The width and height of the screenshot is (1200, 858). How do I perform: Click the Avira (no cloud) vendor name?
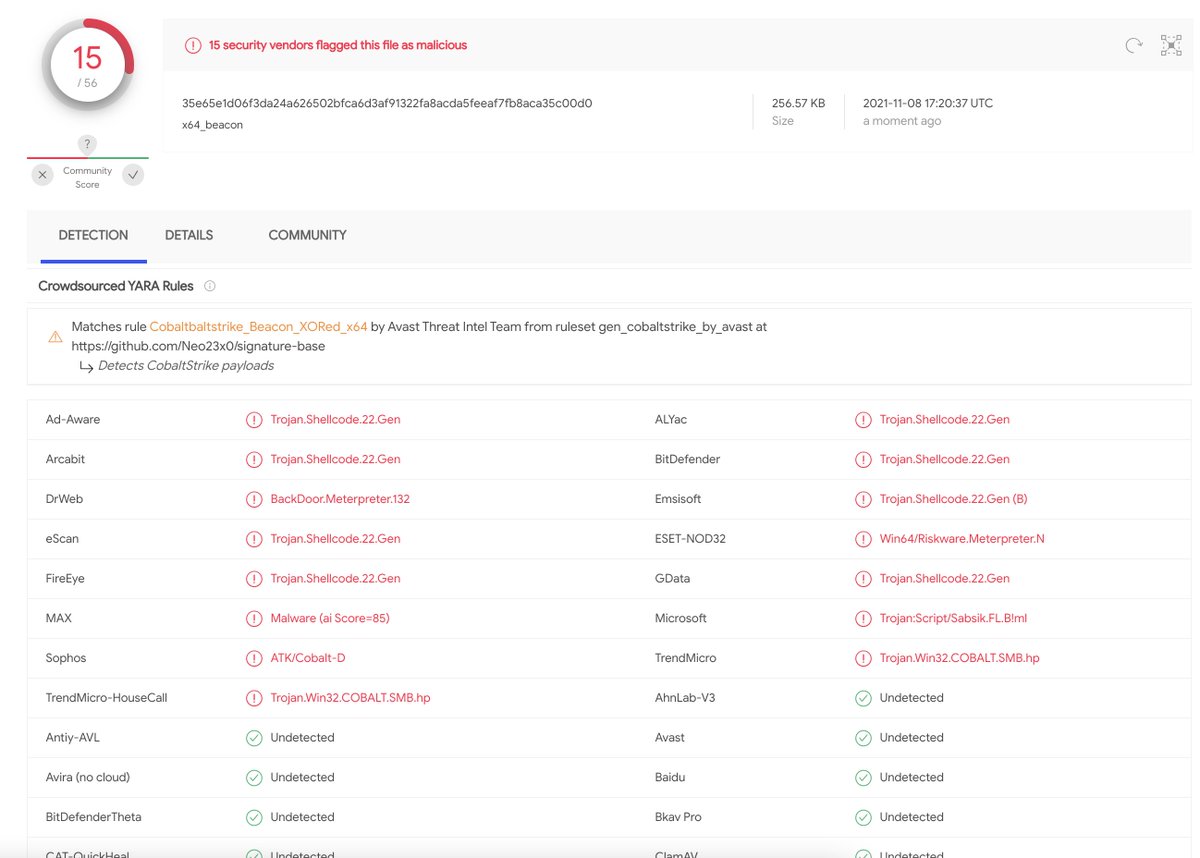88,777
